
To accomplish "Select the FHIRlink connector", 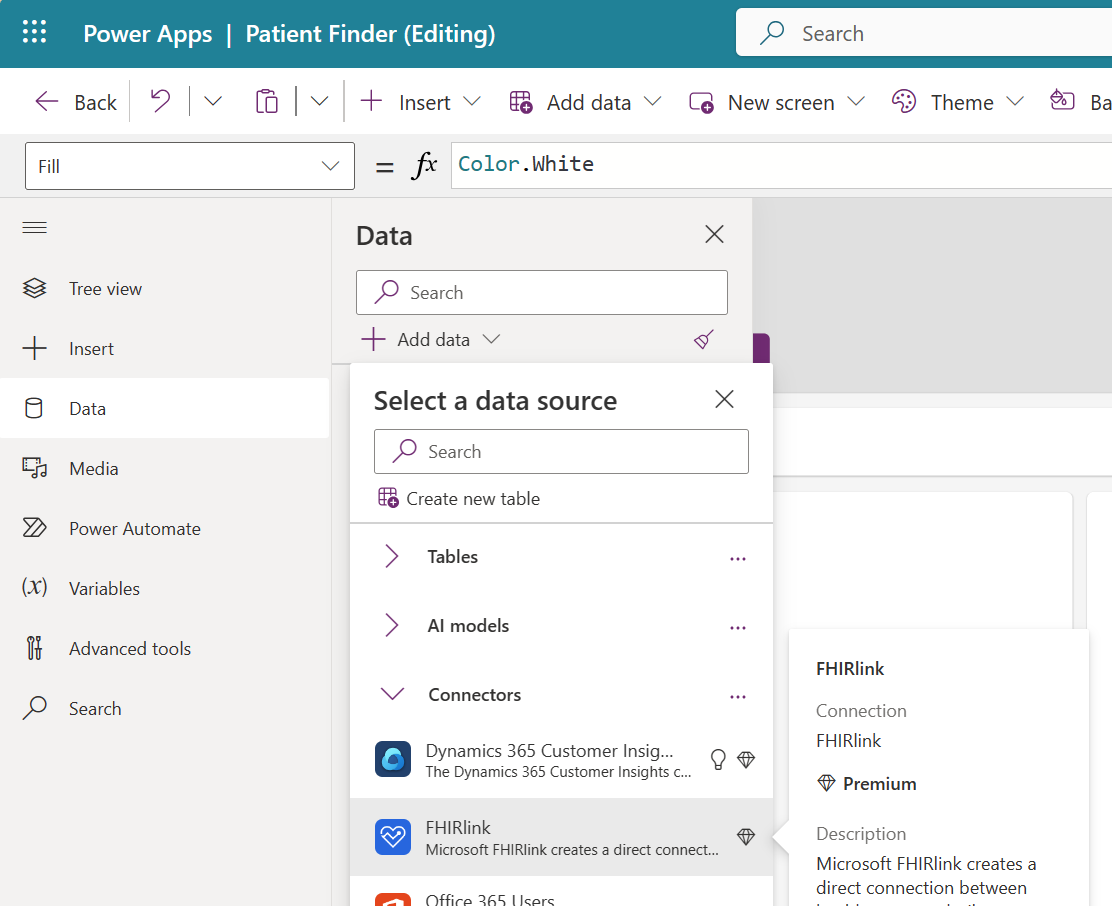I will pyautogui.click(x=561, y=837).
